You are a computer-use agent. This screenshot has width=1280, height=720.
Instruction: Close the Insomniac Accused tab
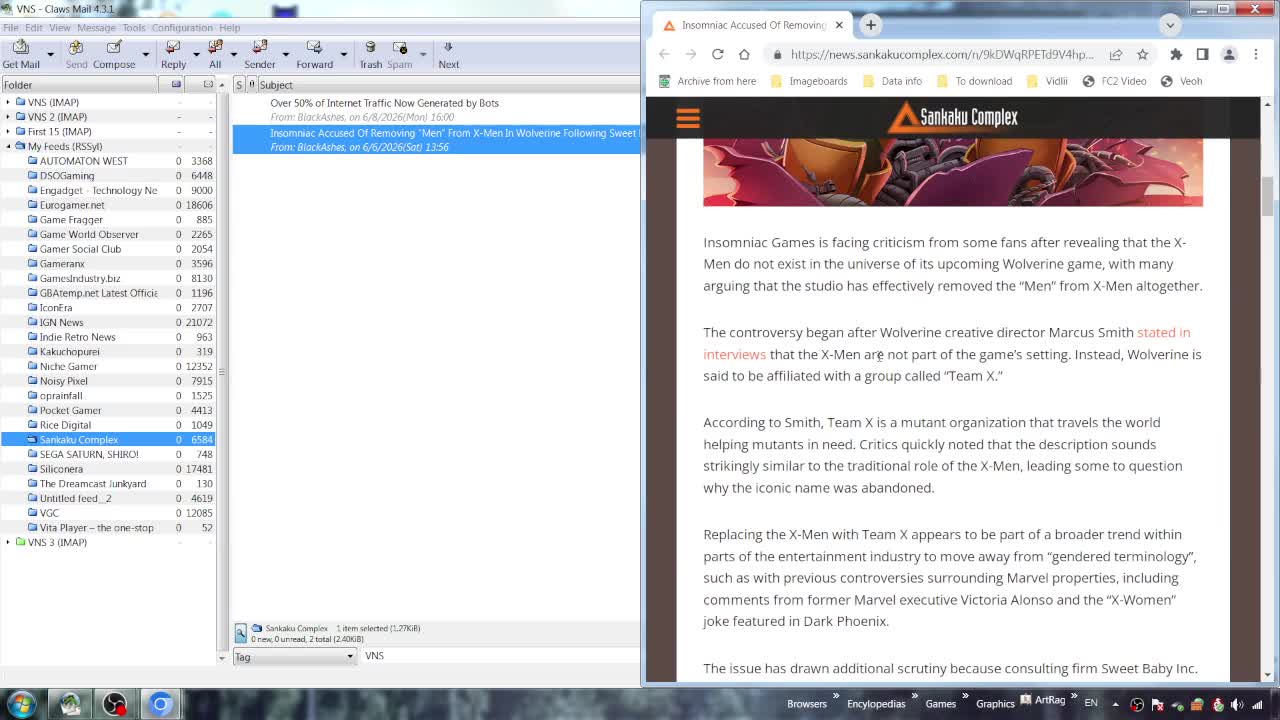[839, 25]
